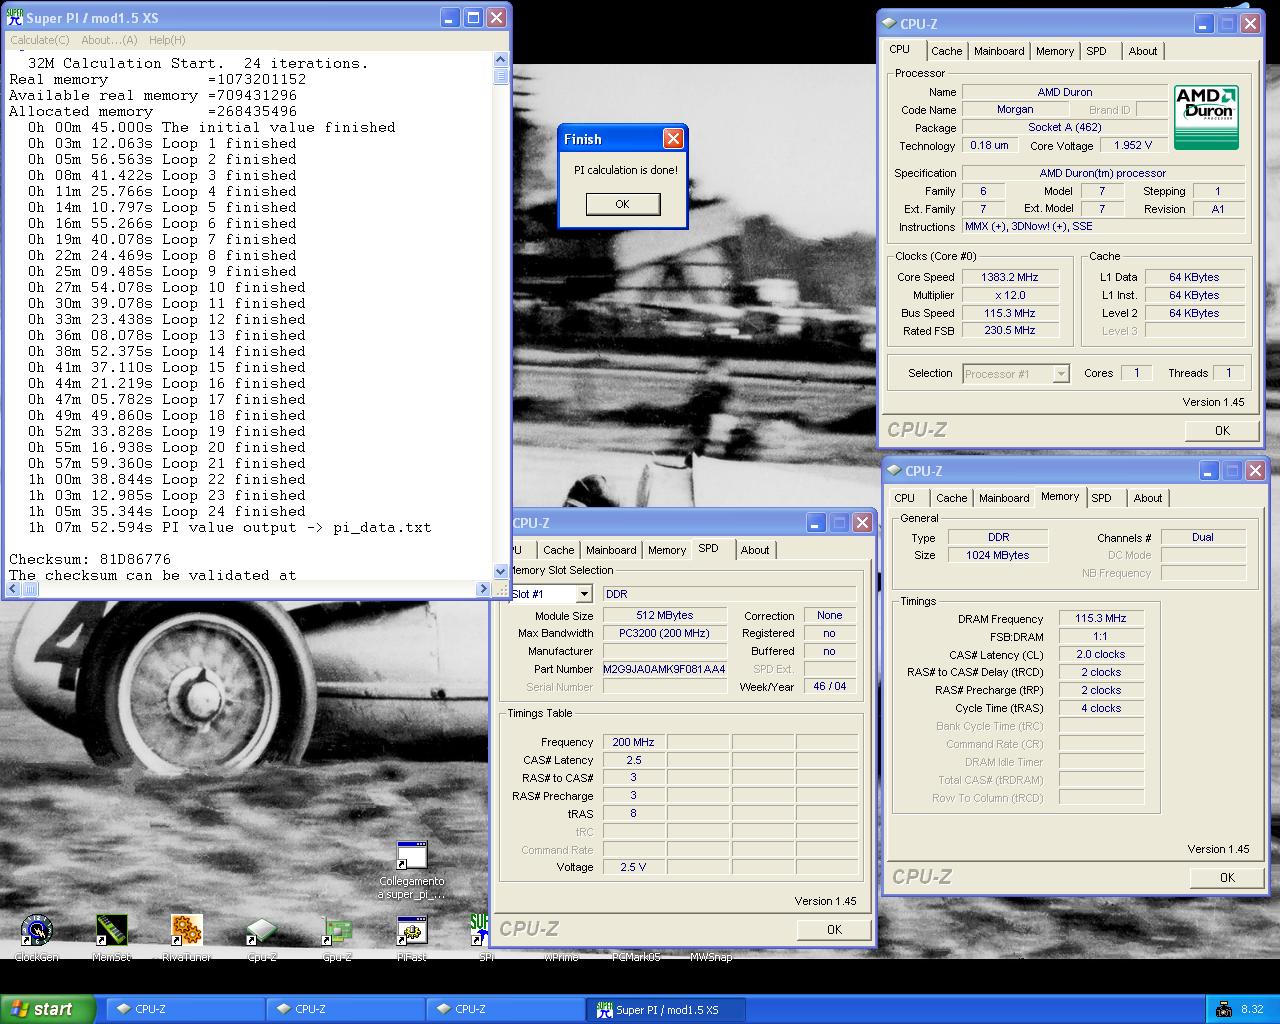1280x1024 pixels.
Task: Close the Finish dialog with its X
Action: pos(673,139)
